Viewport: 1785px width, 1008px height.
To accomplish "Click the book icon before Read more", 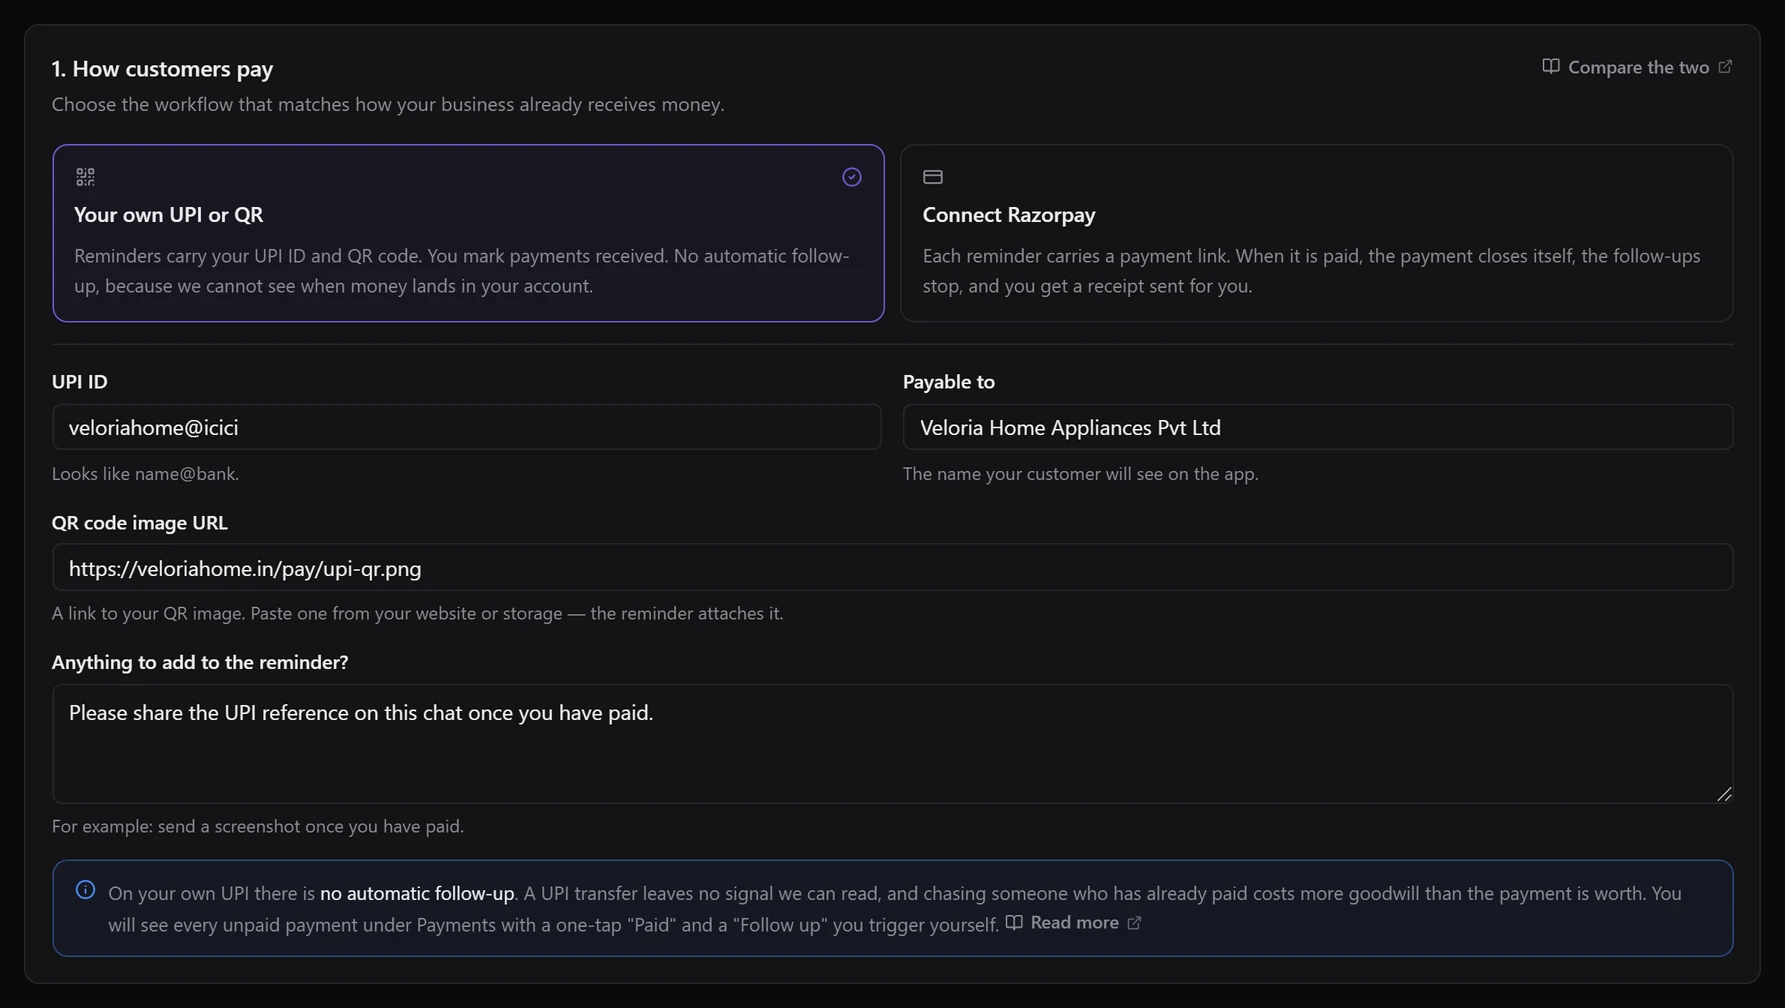I will click(x=1014, y=922).
